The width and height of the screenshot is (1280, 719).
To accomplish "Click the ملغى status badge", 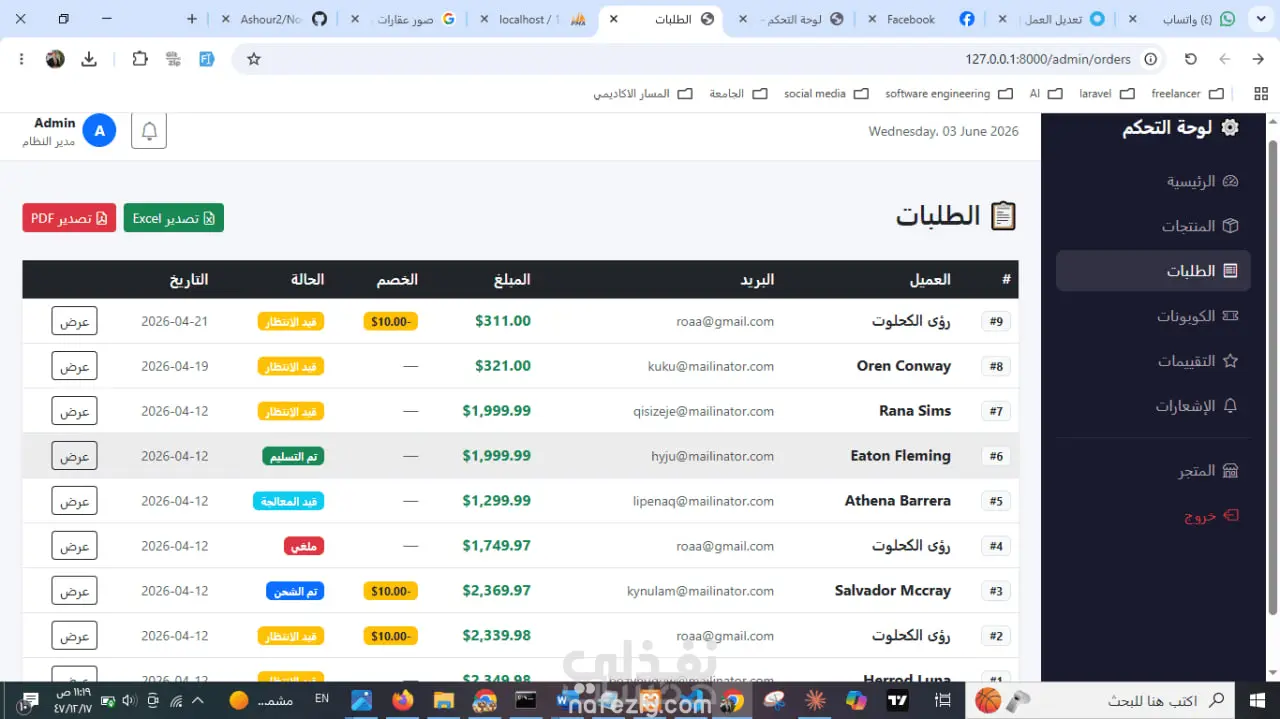I will pyautogui.click(x=304, y=546).
